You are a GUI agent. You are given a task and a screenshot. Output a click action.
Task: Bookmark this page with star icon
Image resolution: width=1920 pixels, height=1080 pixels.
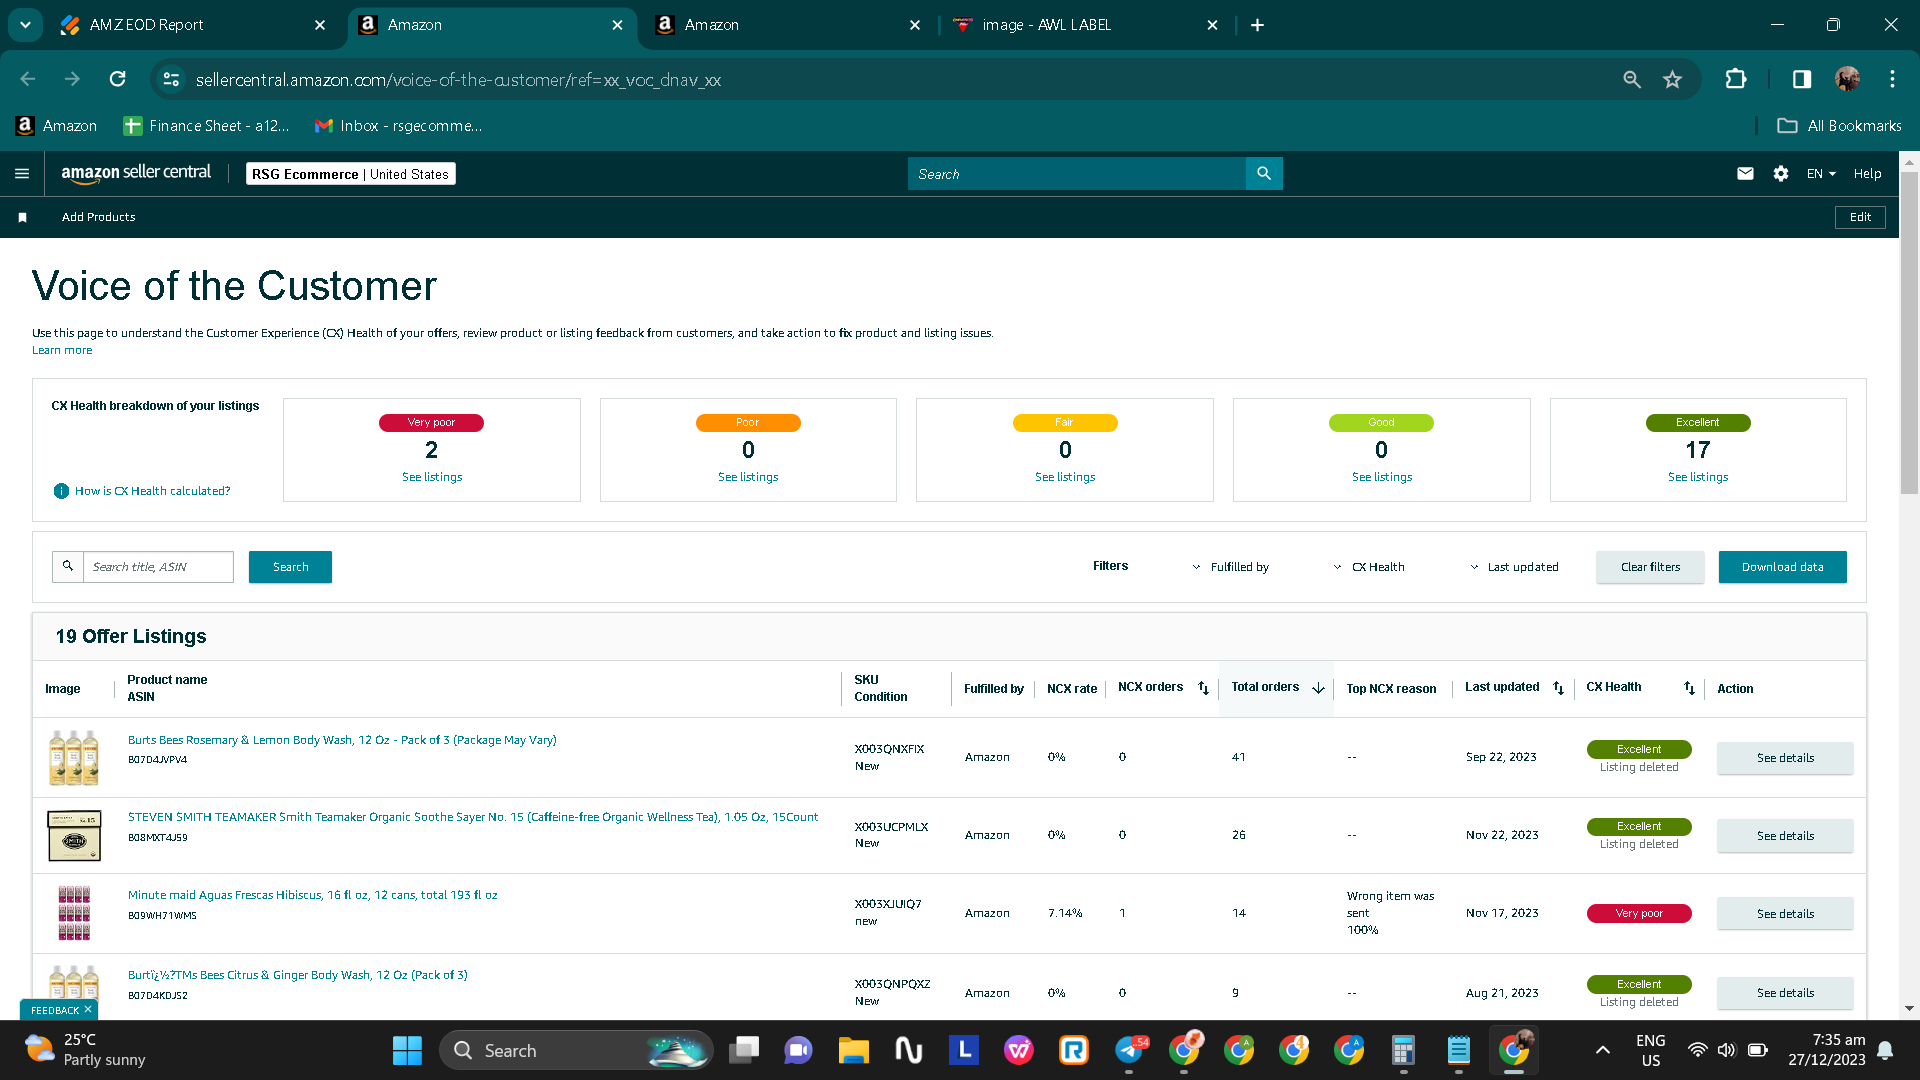[1672, 79]
